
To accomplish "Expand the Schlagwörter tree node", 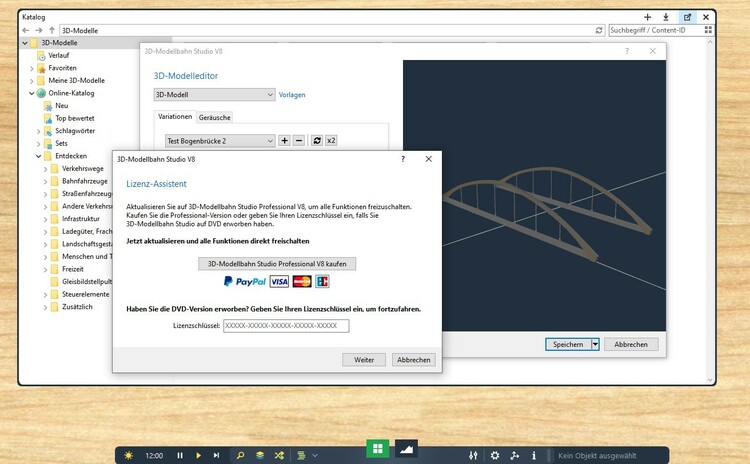I will pos(39,131).
